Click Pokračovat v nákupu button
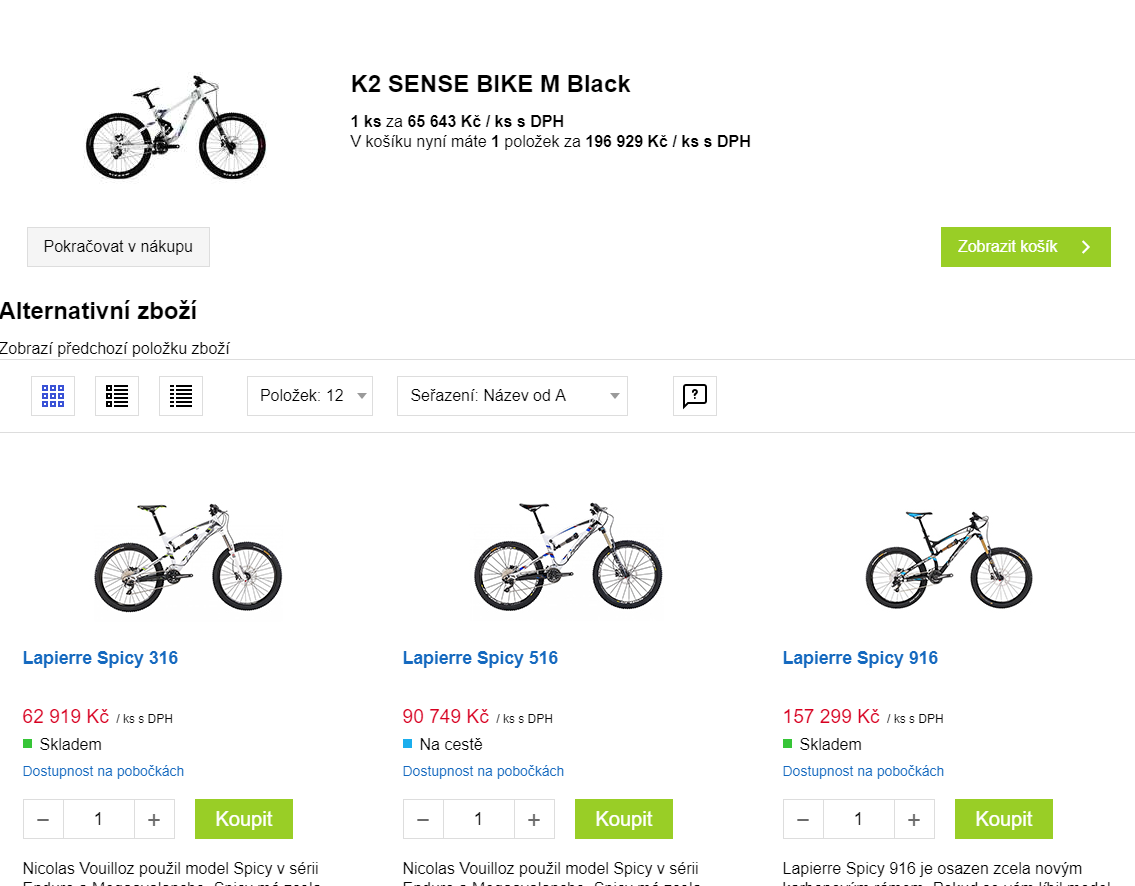This screenshot has width=1135, height=886. [x=118, y=246]
